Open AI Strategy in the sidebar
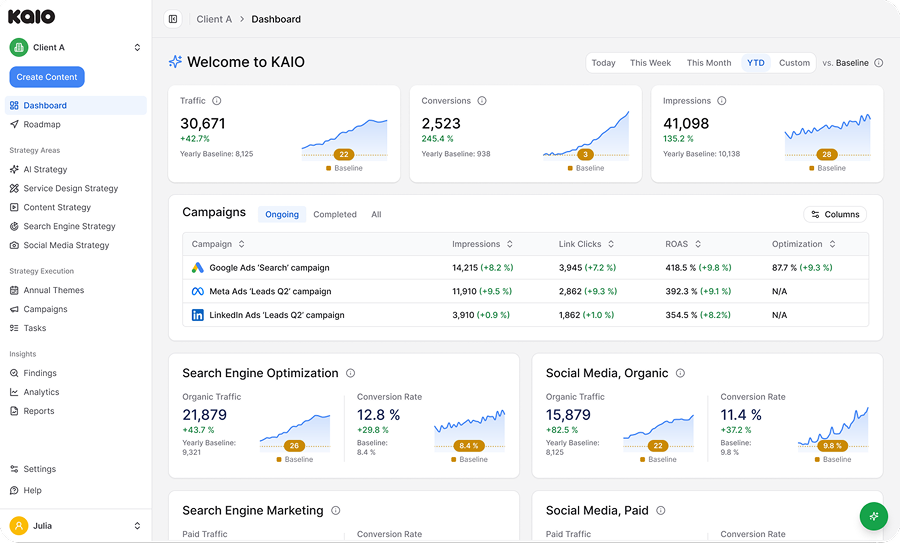Image resolution: width=900 pixels, height=544 pixels. 45,169
